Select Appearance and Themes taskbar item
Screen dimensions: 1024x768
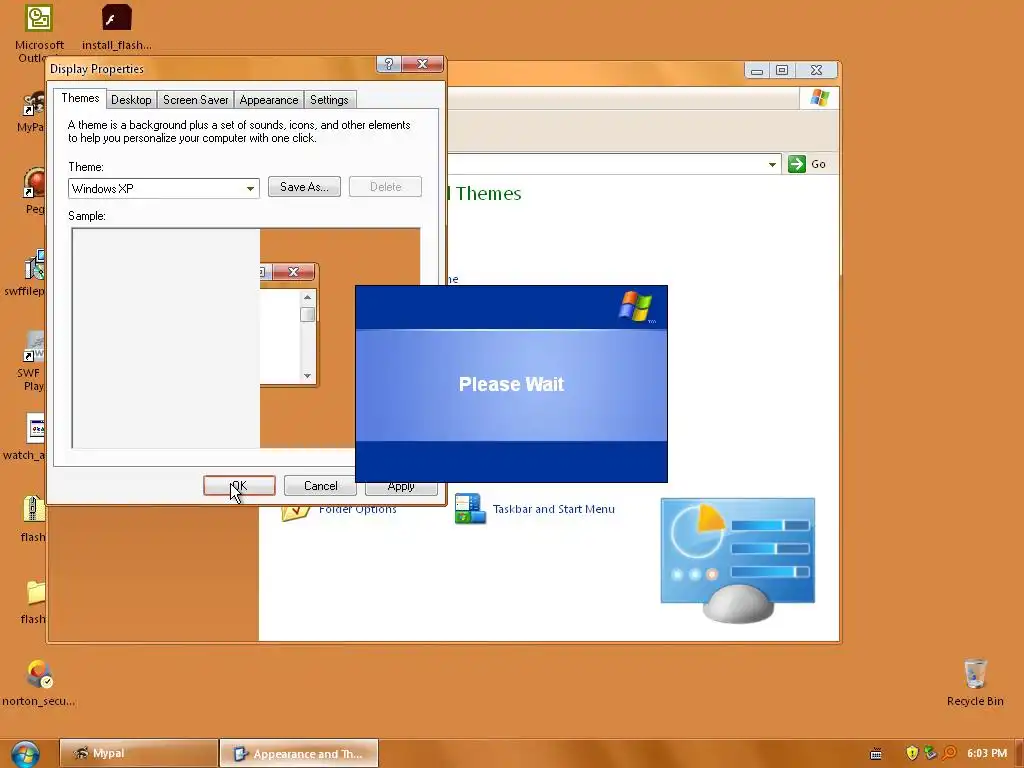(298, 754)
